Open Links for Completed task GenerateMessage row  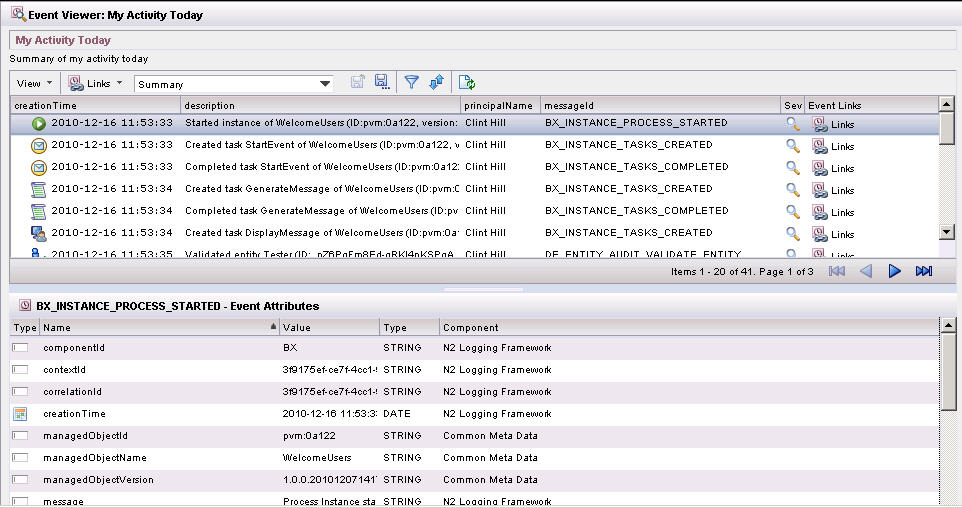tap(833, 213)
